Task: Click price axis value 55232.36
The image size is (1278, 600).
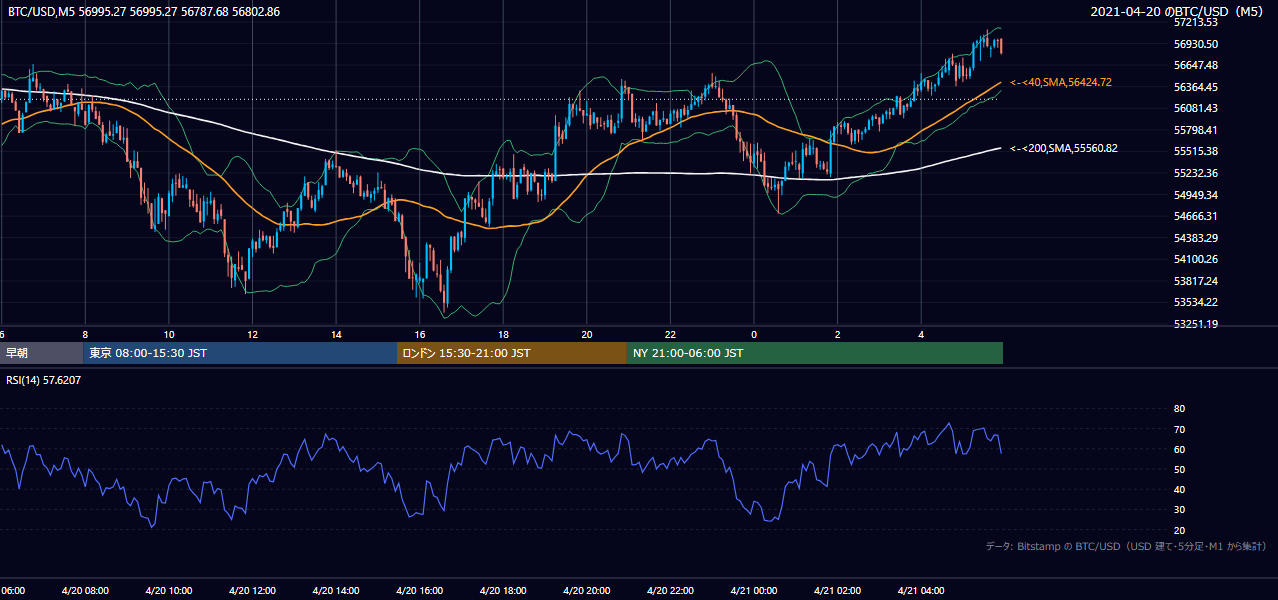Action: point(1196,173)
